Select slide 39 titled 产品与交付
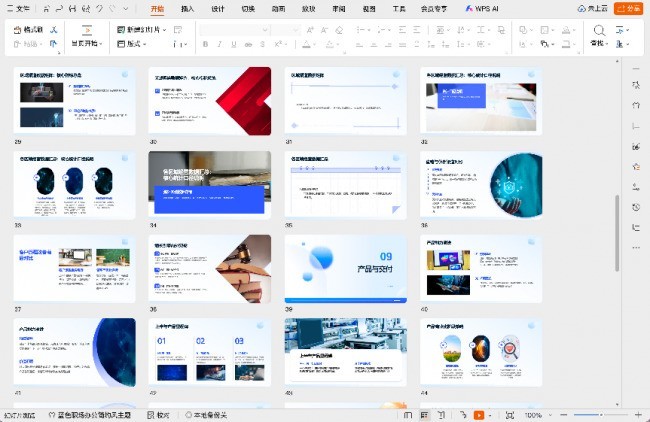The height and width of the screenshot is (422, 650). pyautogui.click(x=345, y=269)
